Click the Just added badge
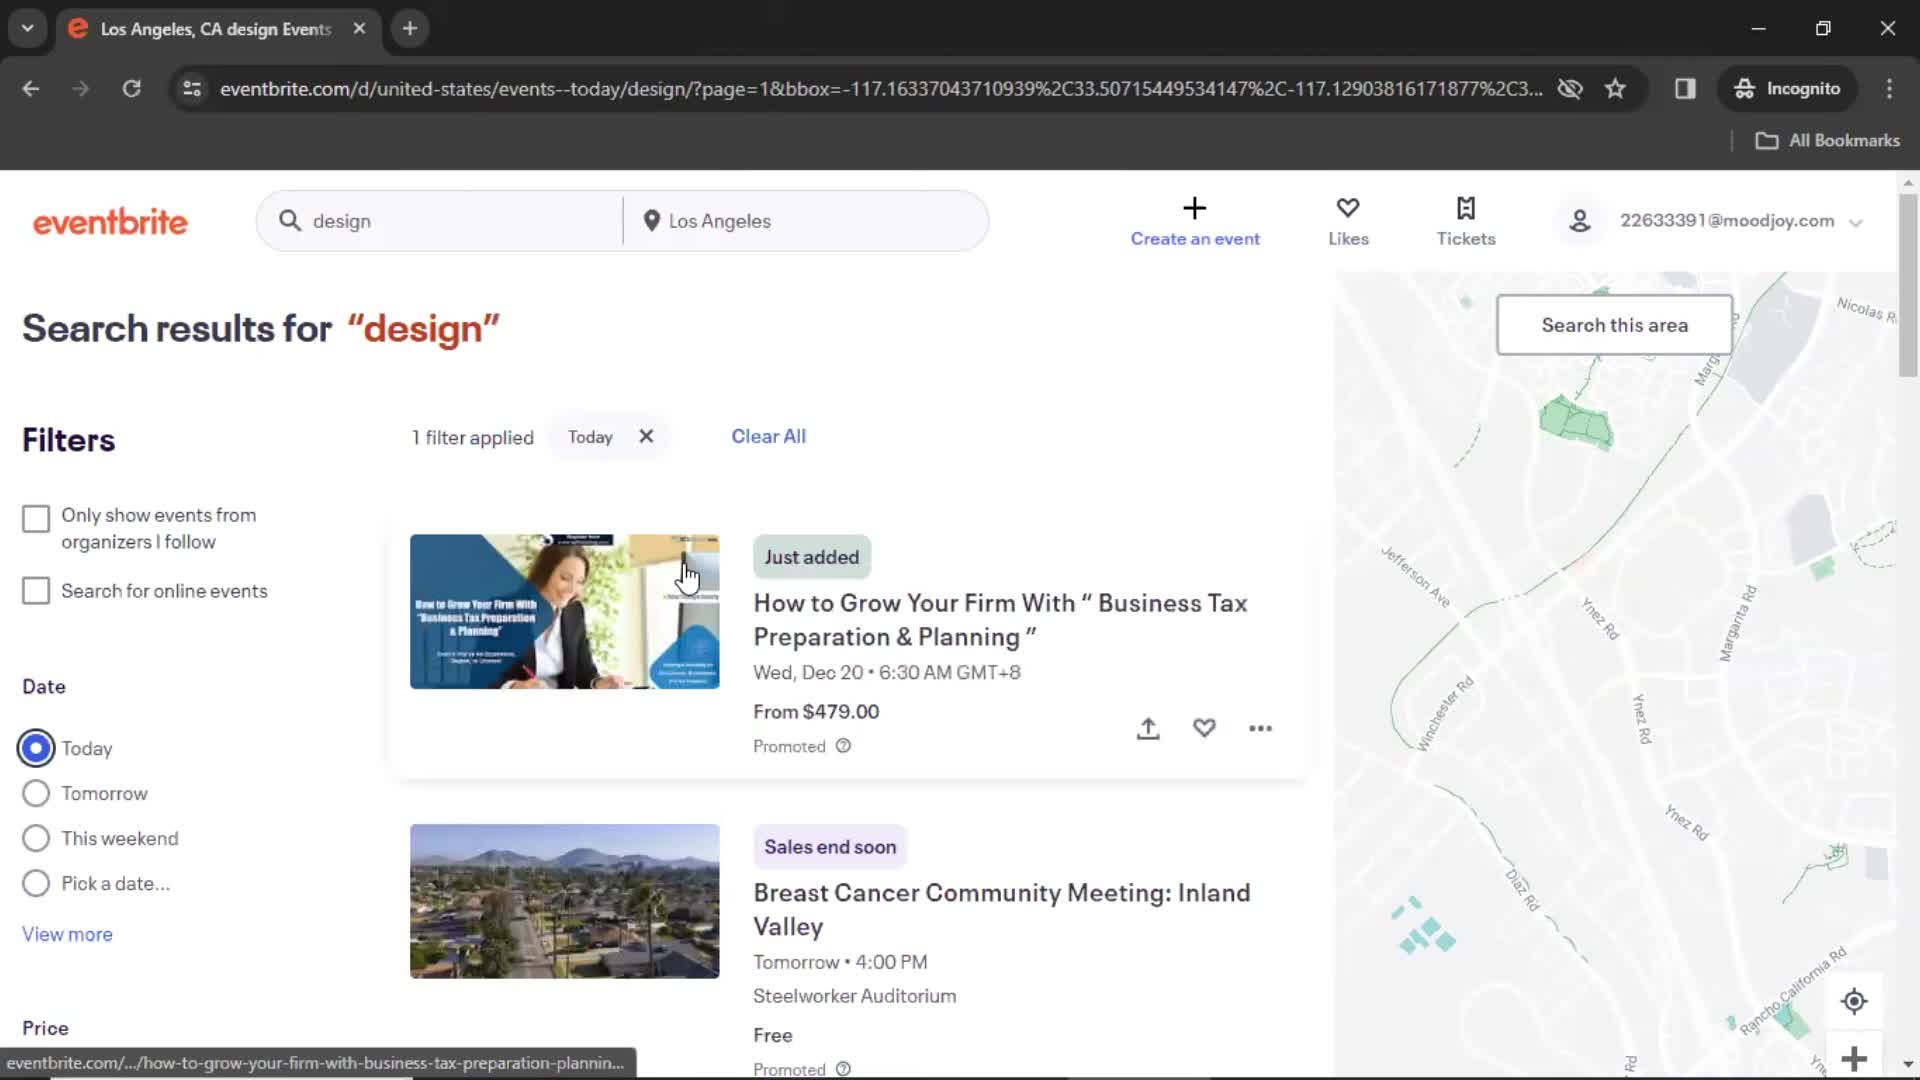This screenshot has width=1920, height=1080. [811, 557]
